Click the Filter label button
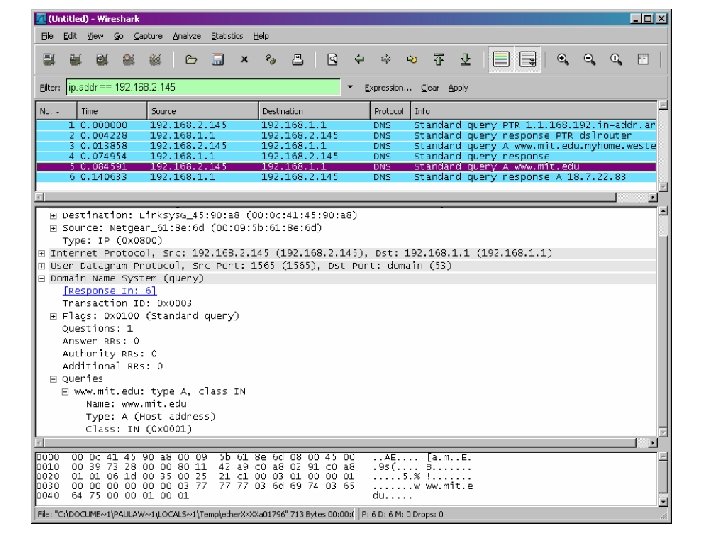Screen dimensions: 720x540 tap(50, 88)
